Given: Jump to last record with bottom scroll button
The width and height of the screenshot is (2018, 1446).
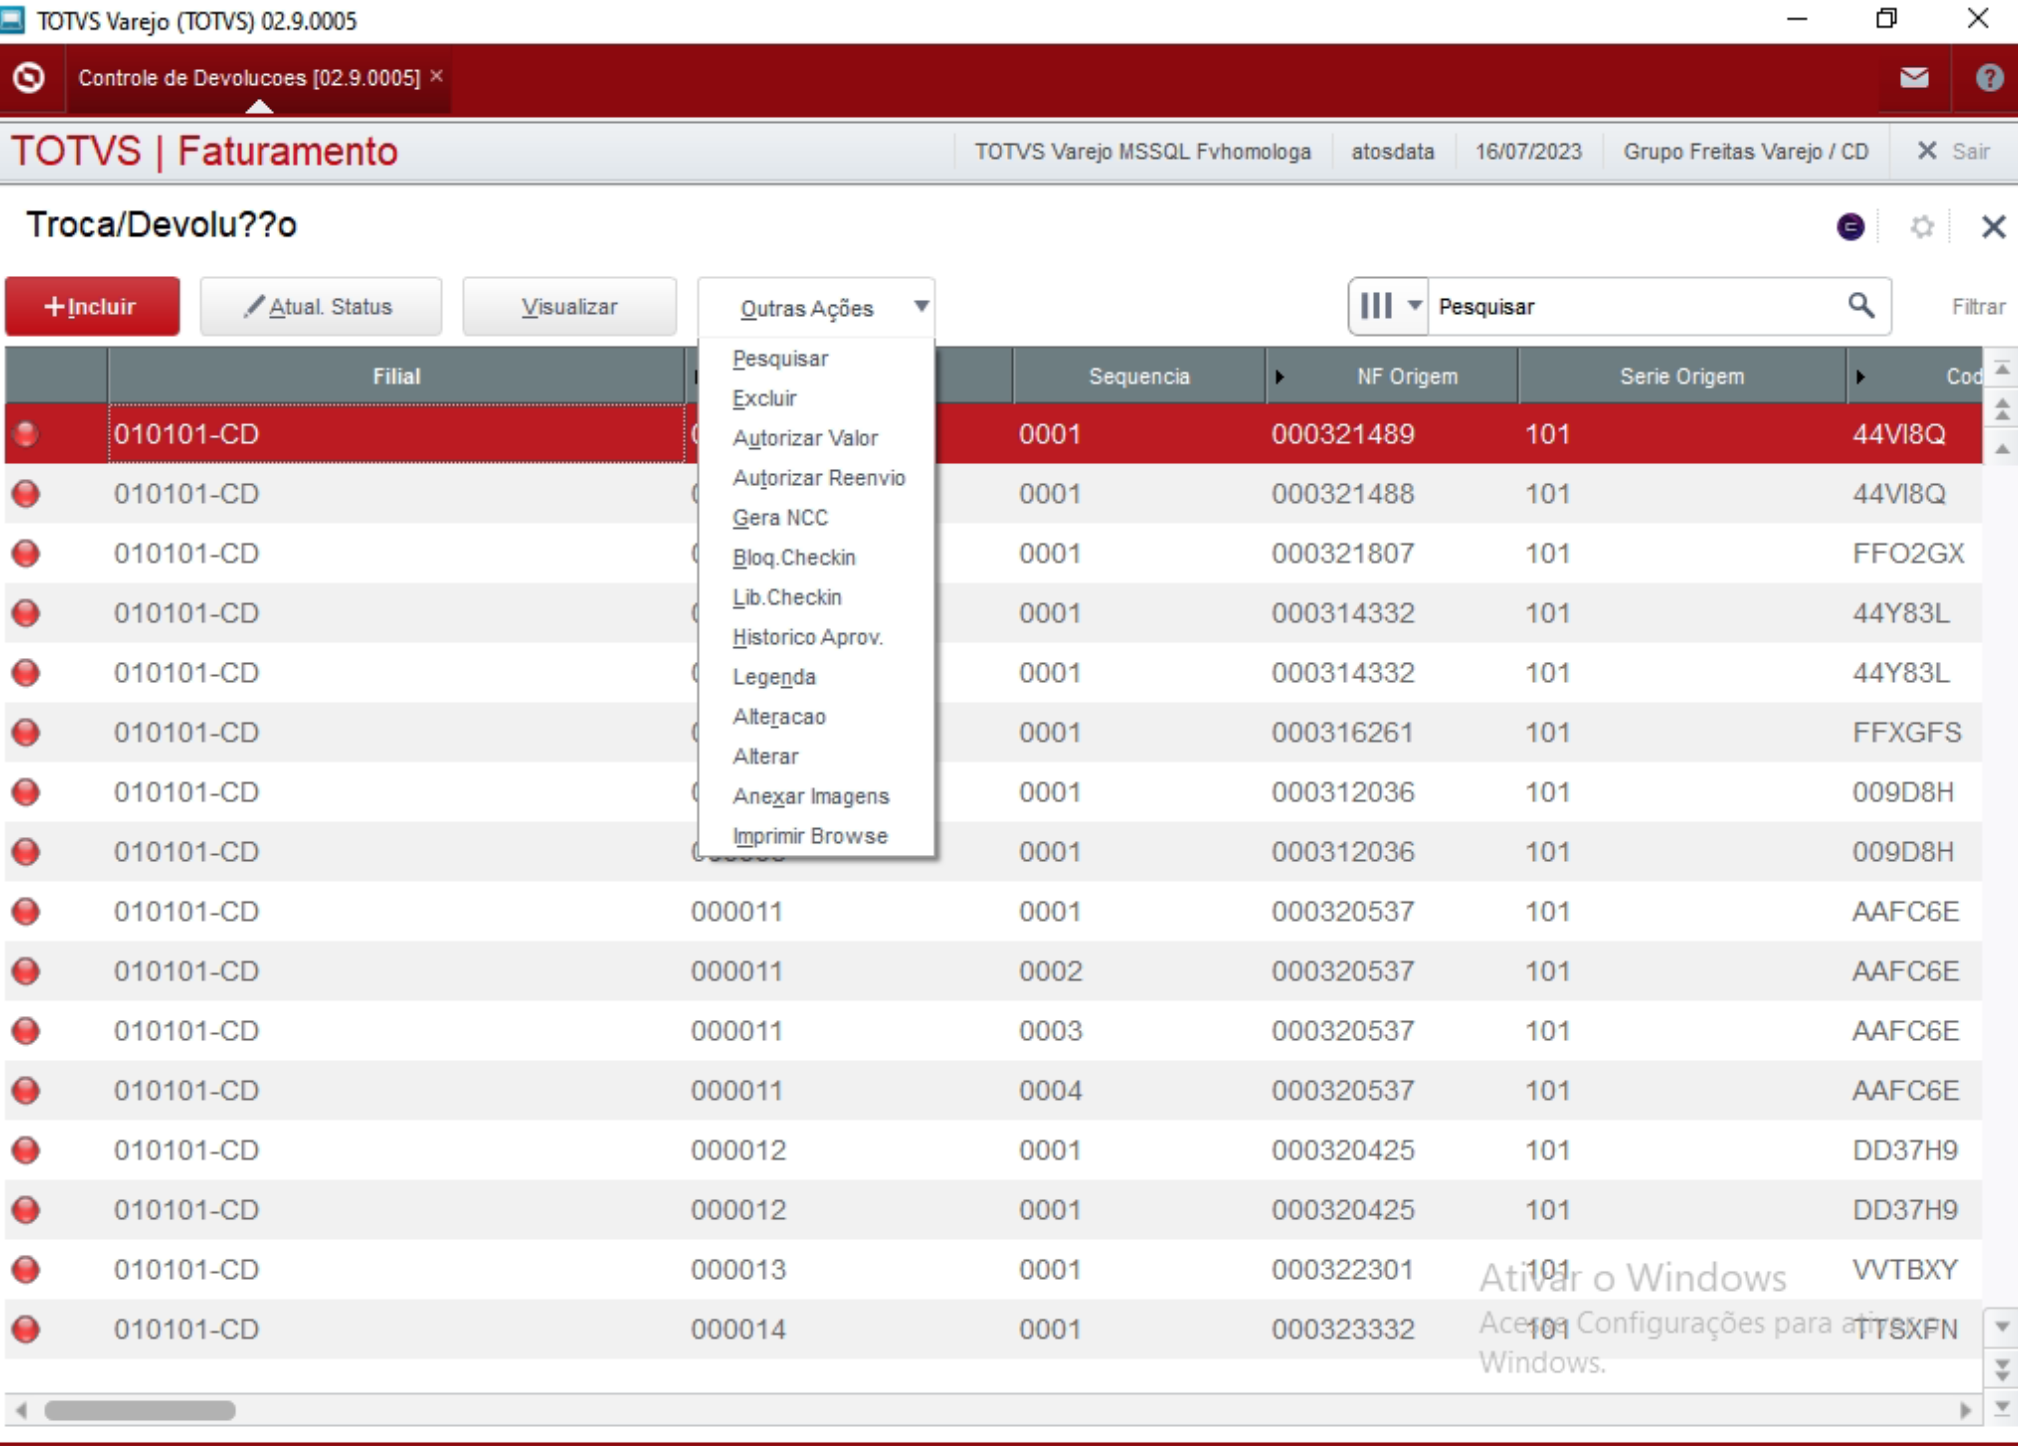Looking at the screenshot, I should tap(2002, 1408).
